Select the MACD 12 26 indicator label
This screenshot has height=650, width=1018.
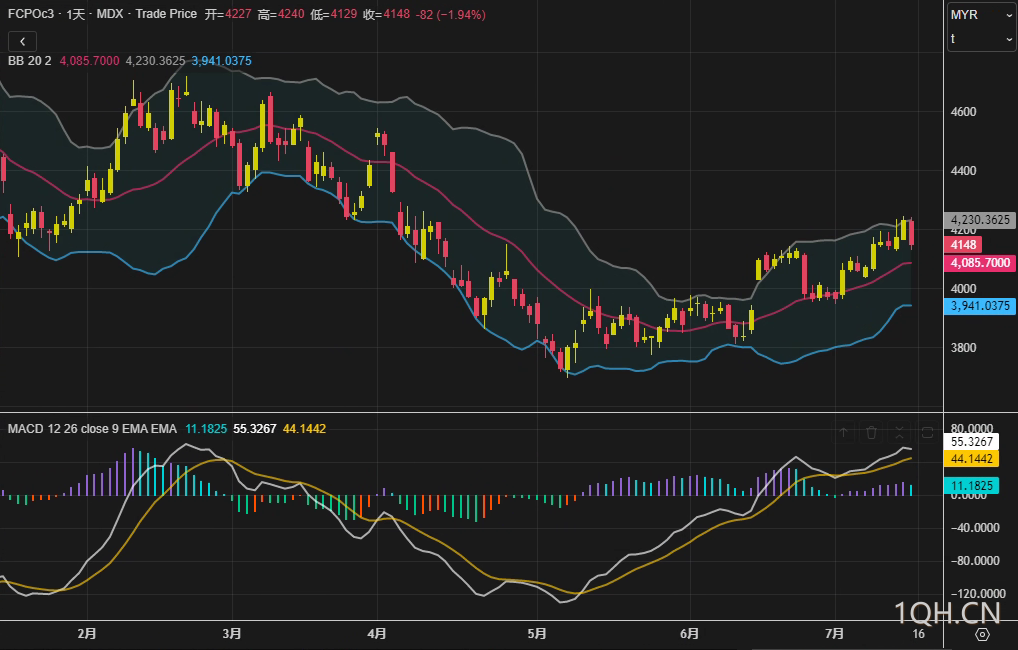(92, 429)
